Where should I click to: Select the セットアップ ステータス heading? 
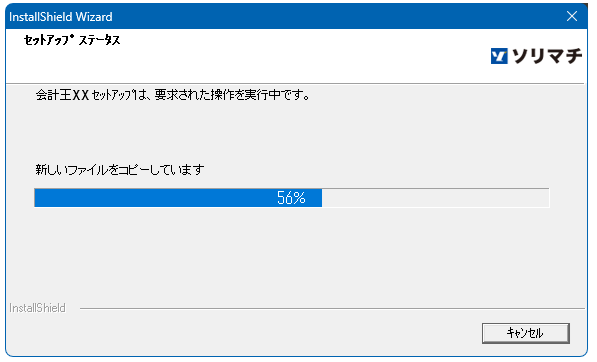click(x=72, y=40)
